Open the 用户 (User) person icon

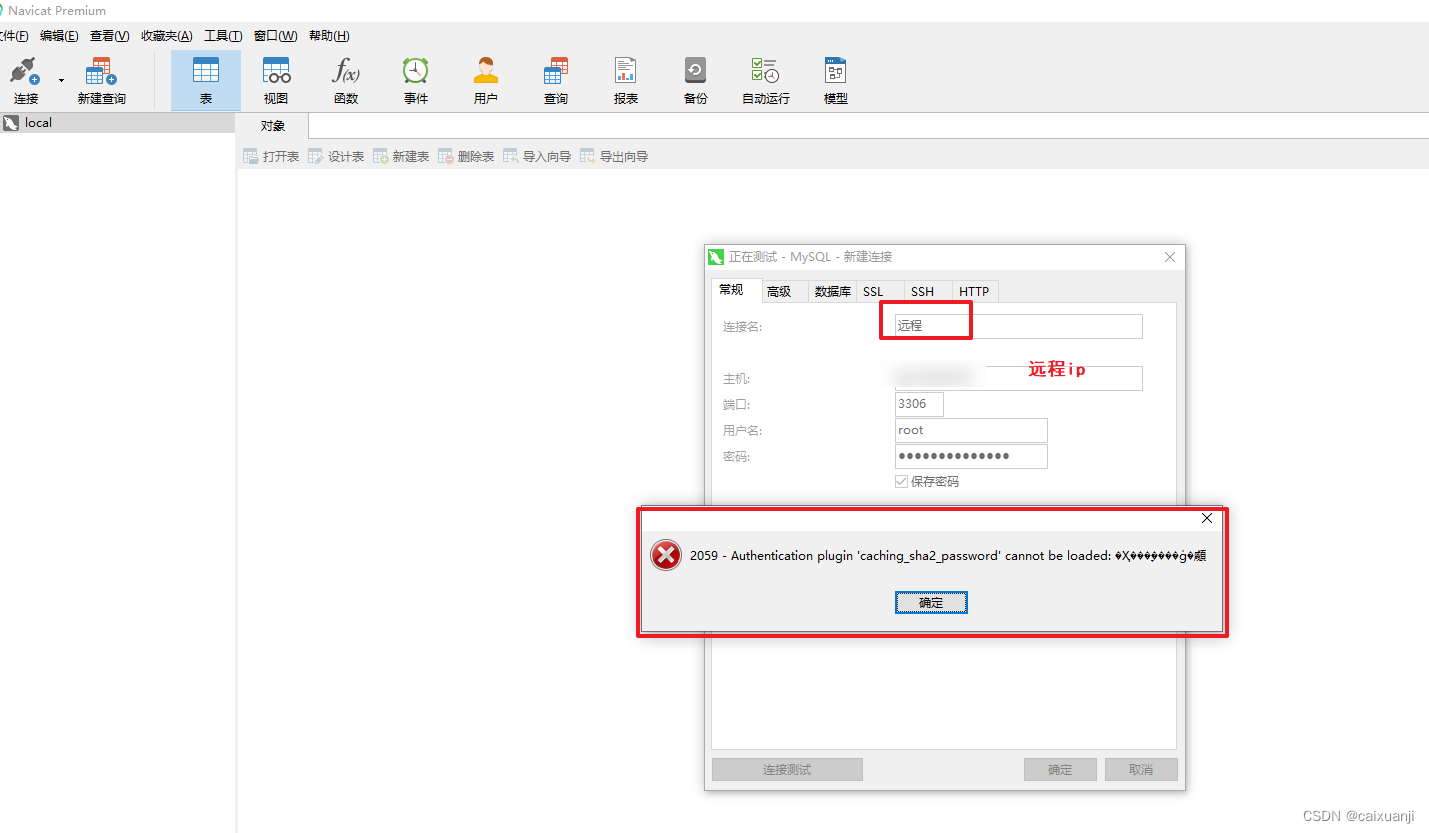[486, 72]
